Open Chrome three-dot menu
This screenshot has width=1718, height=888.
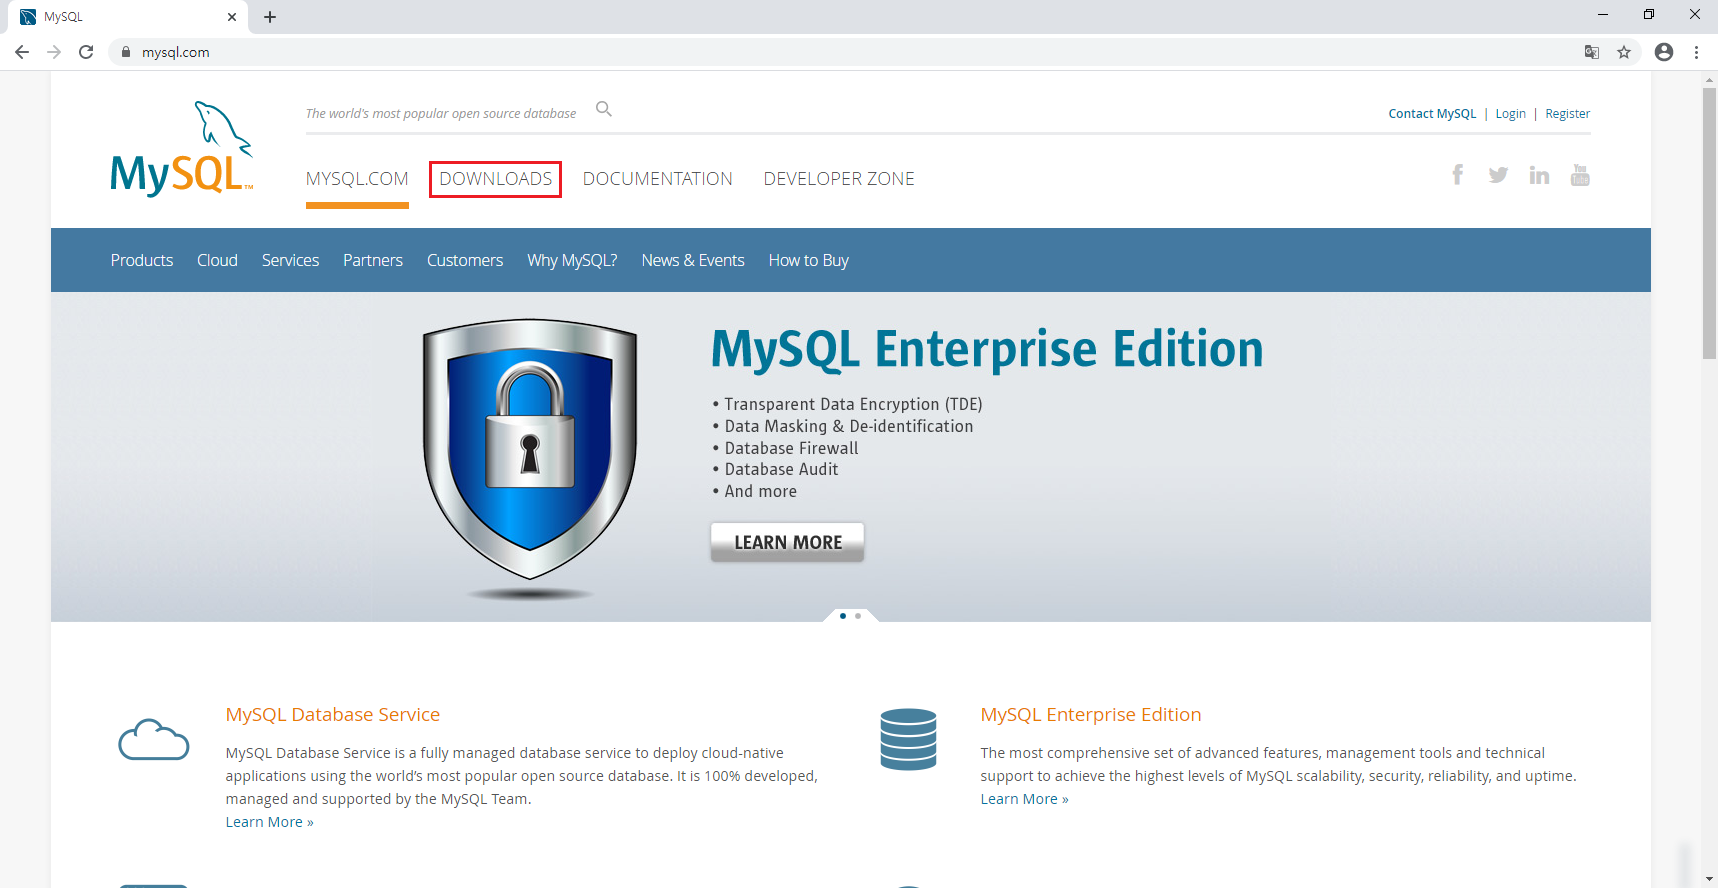tap(1697, 52)
